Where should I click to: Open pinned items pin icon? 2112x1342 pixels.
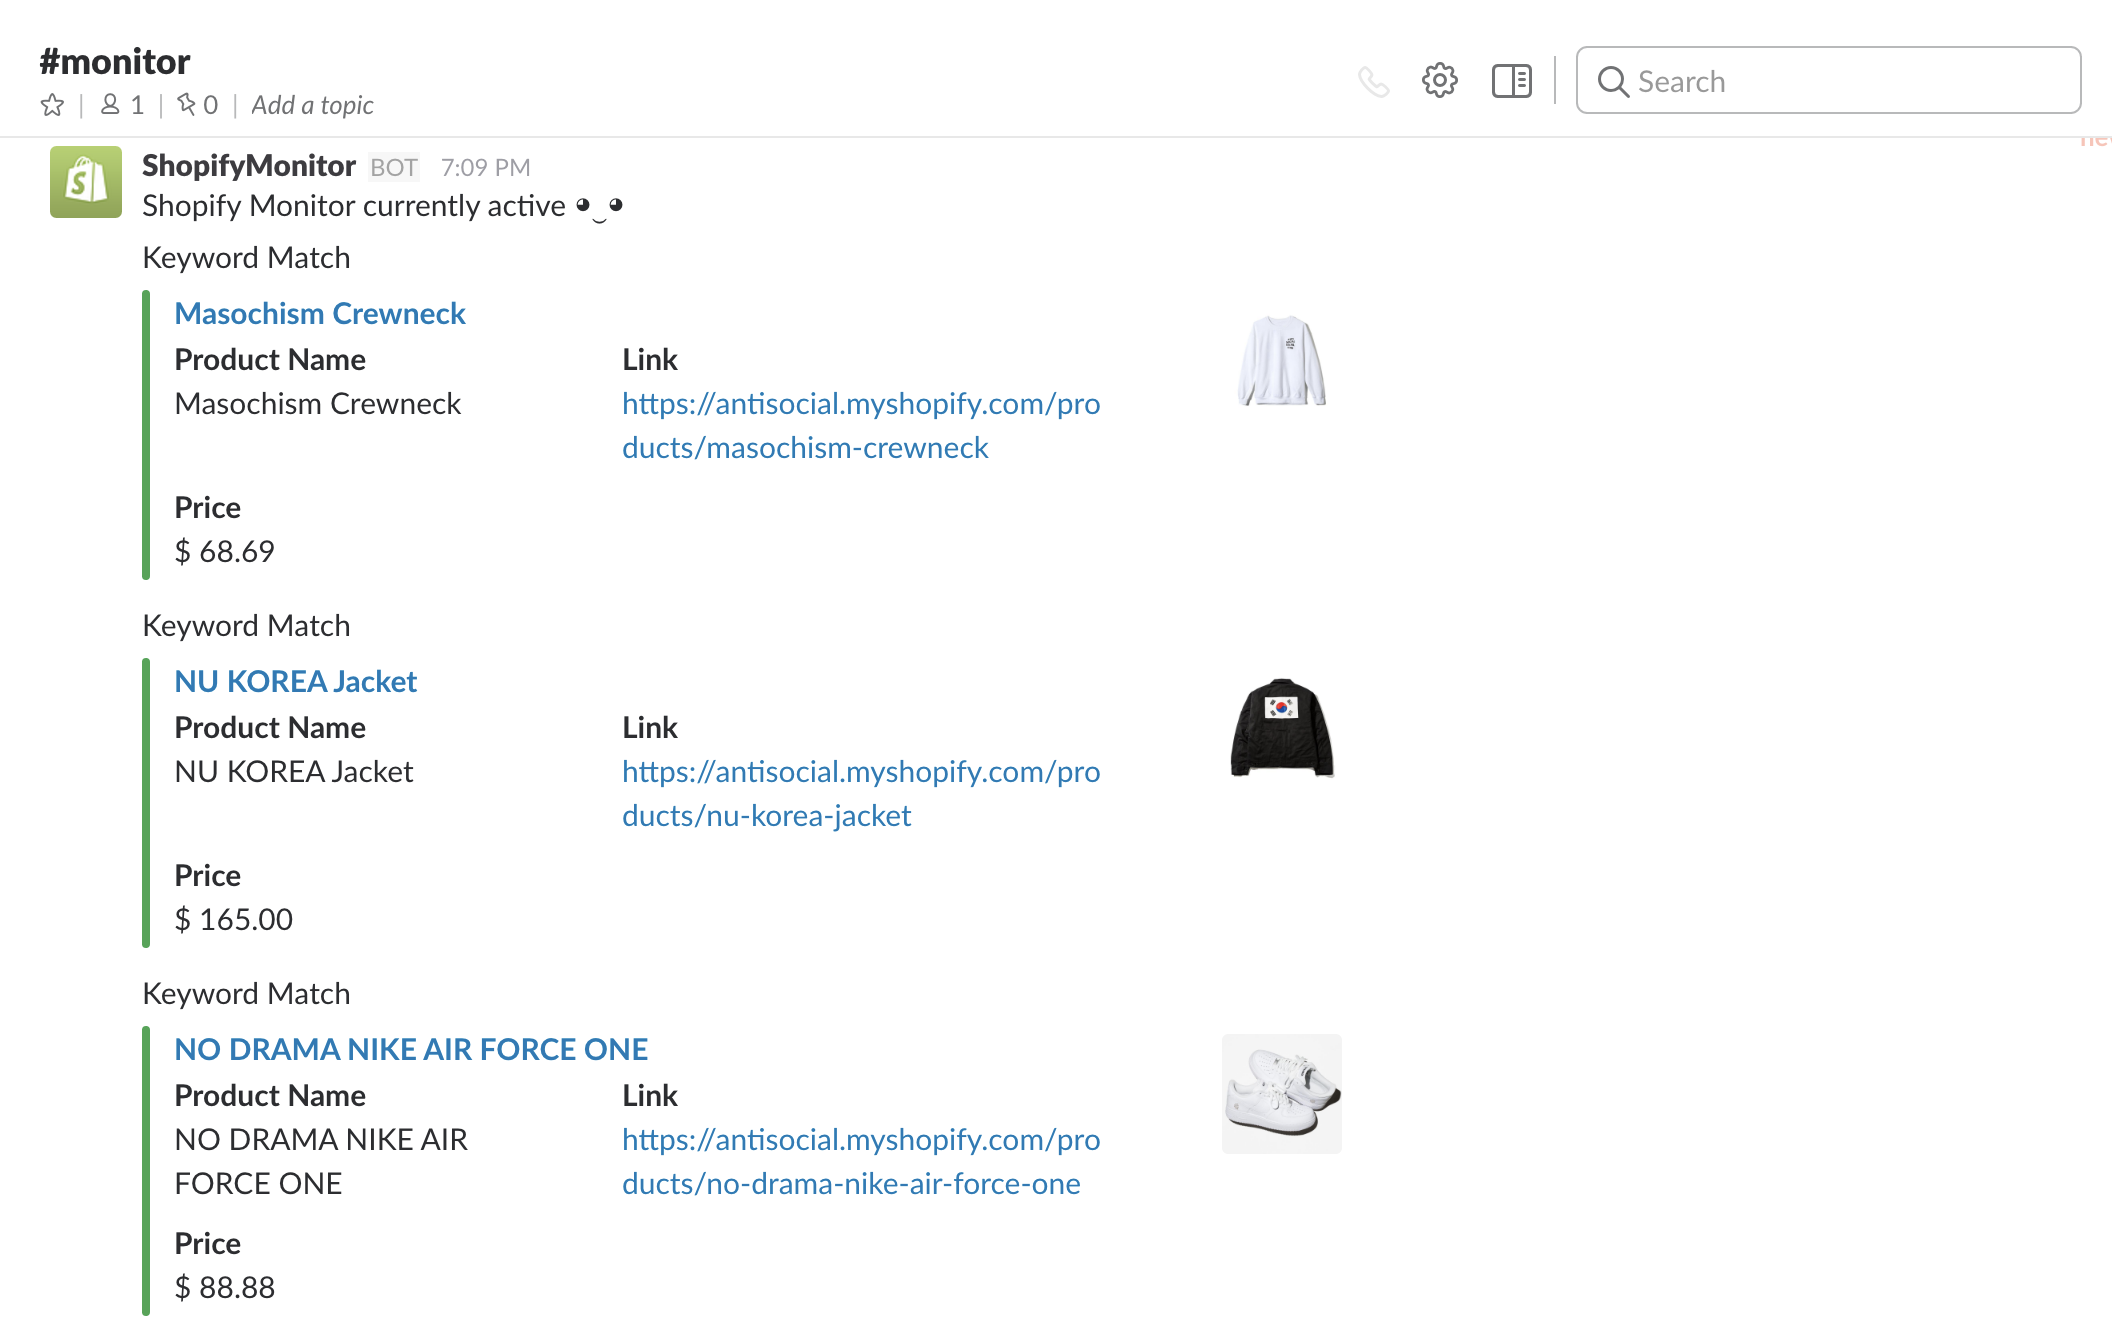[186, 105]
